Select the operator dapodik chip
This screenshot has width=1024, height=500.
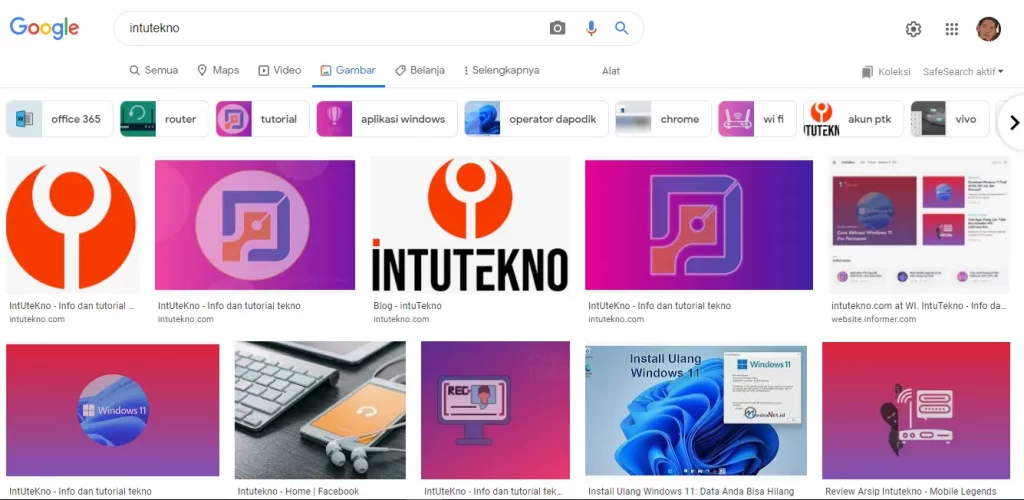click(x=536, y=119)
